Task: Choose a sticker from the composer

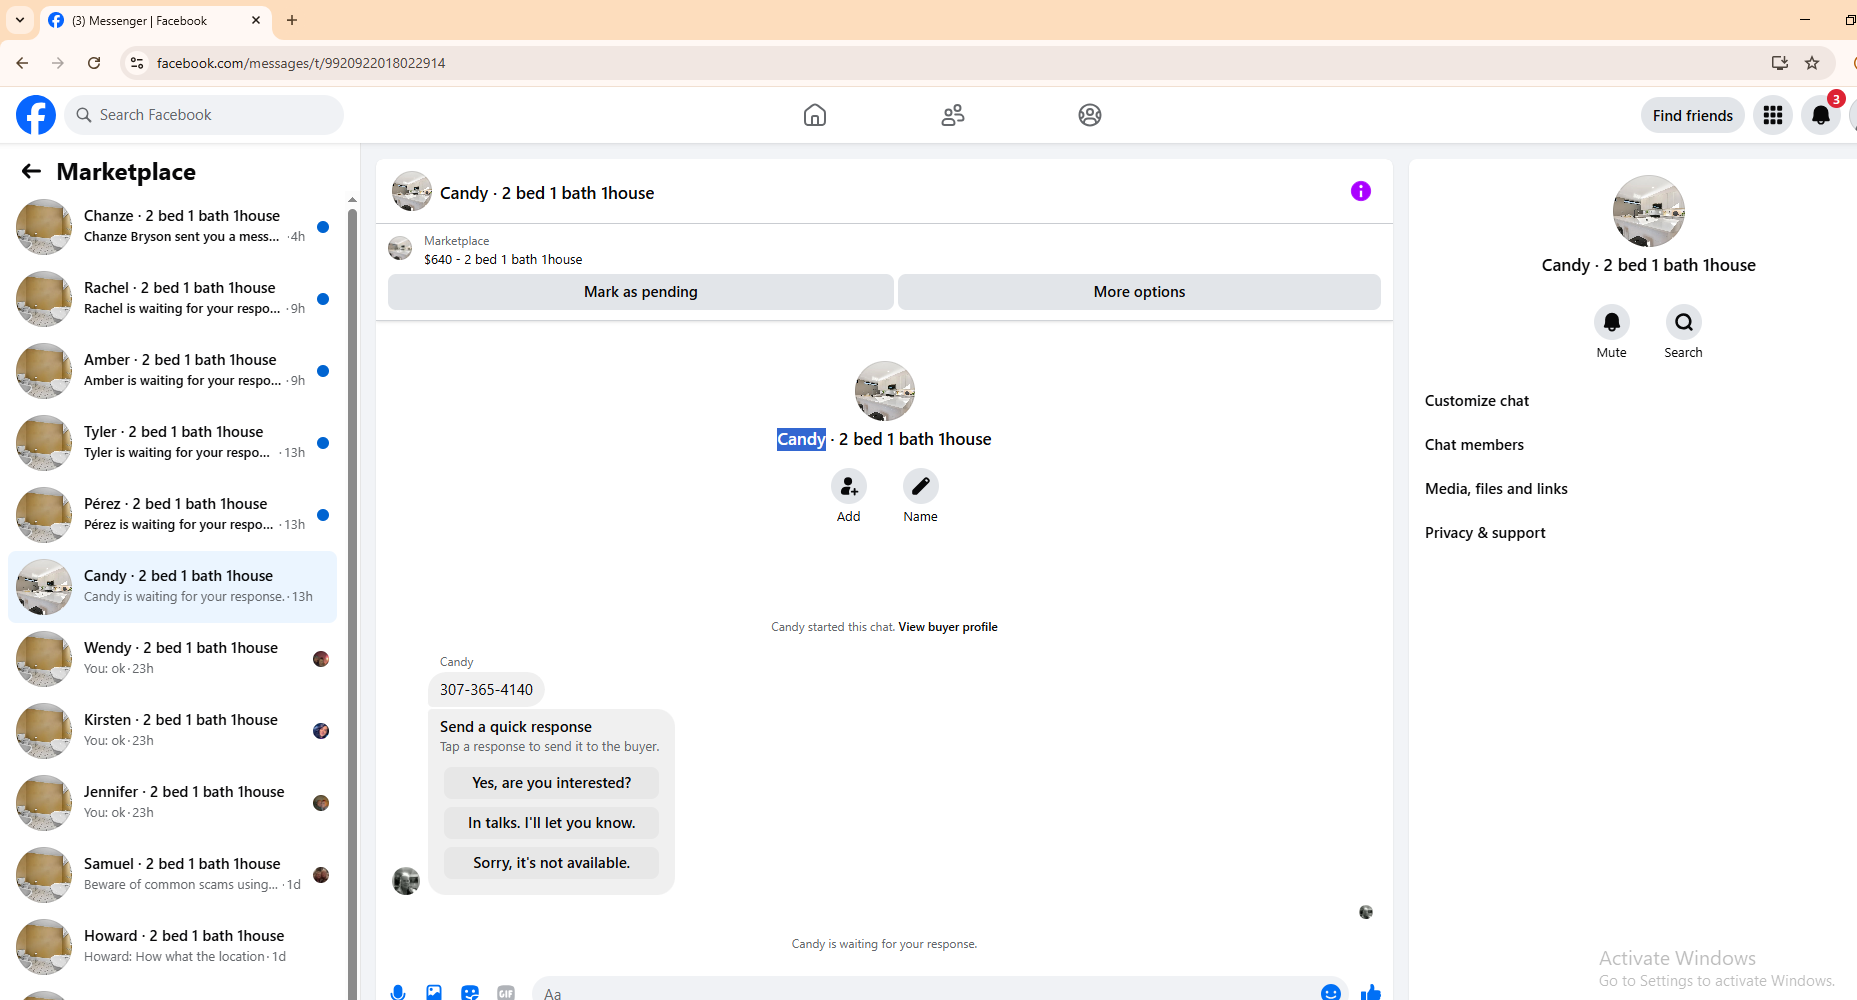Action: point(470,992)
